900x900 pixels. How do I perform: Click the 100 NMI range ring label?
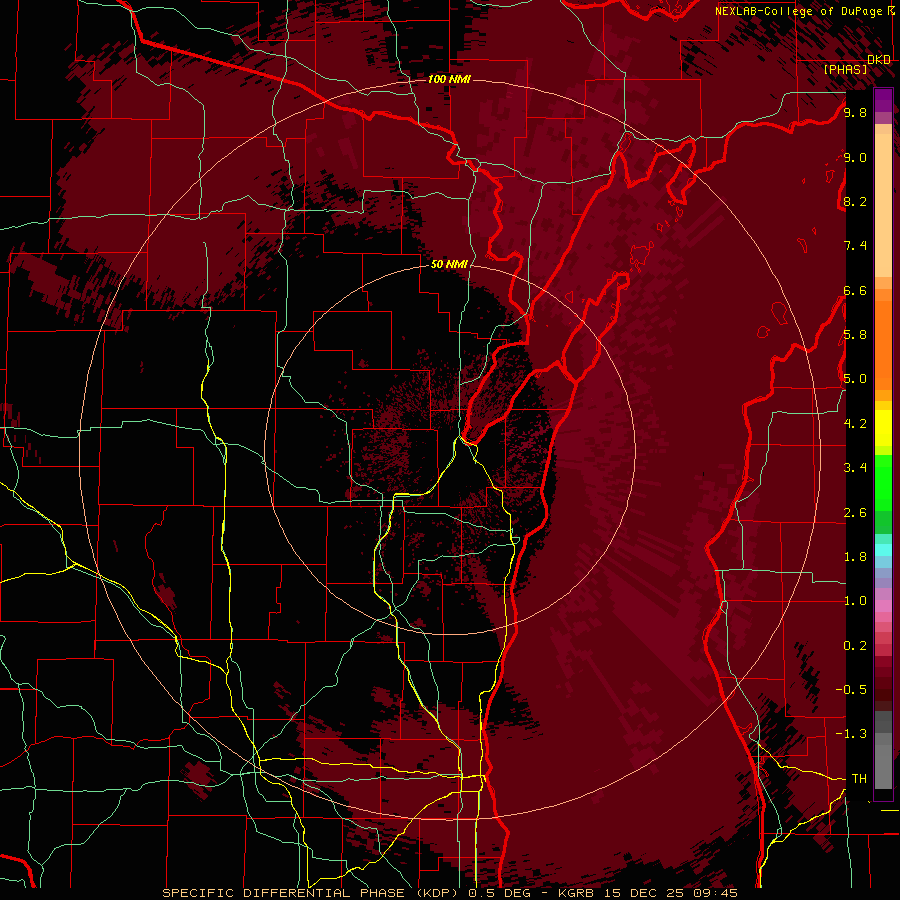click(449, 79)
